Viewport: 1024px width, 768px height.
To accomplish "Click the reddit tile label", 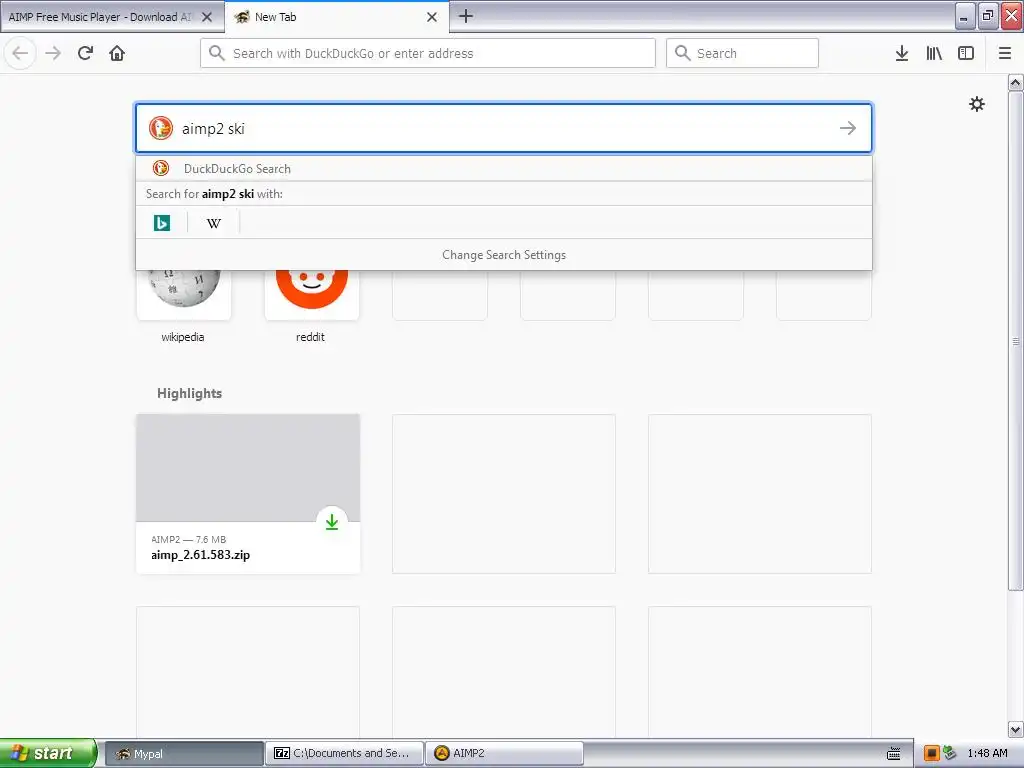I will coord(310,337).
